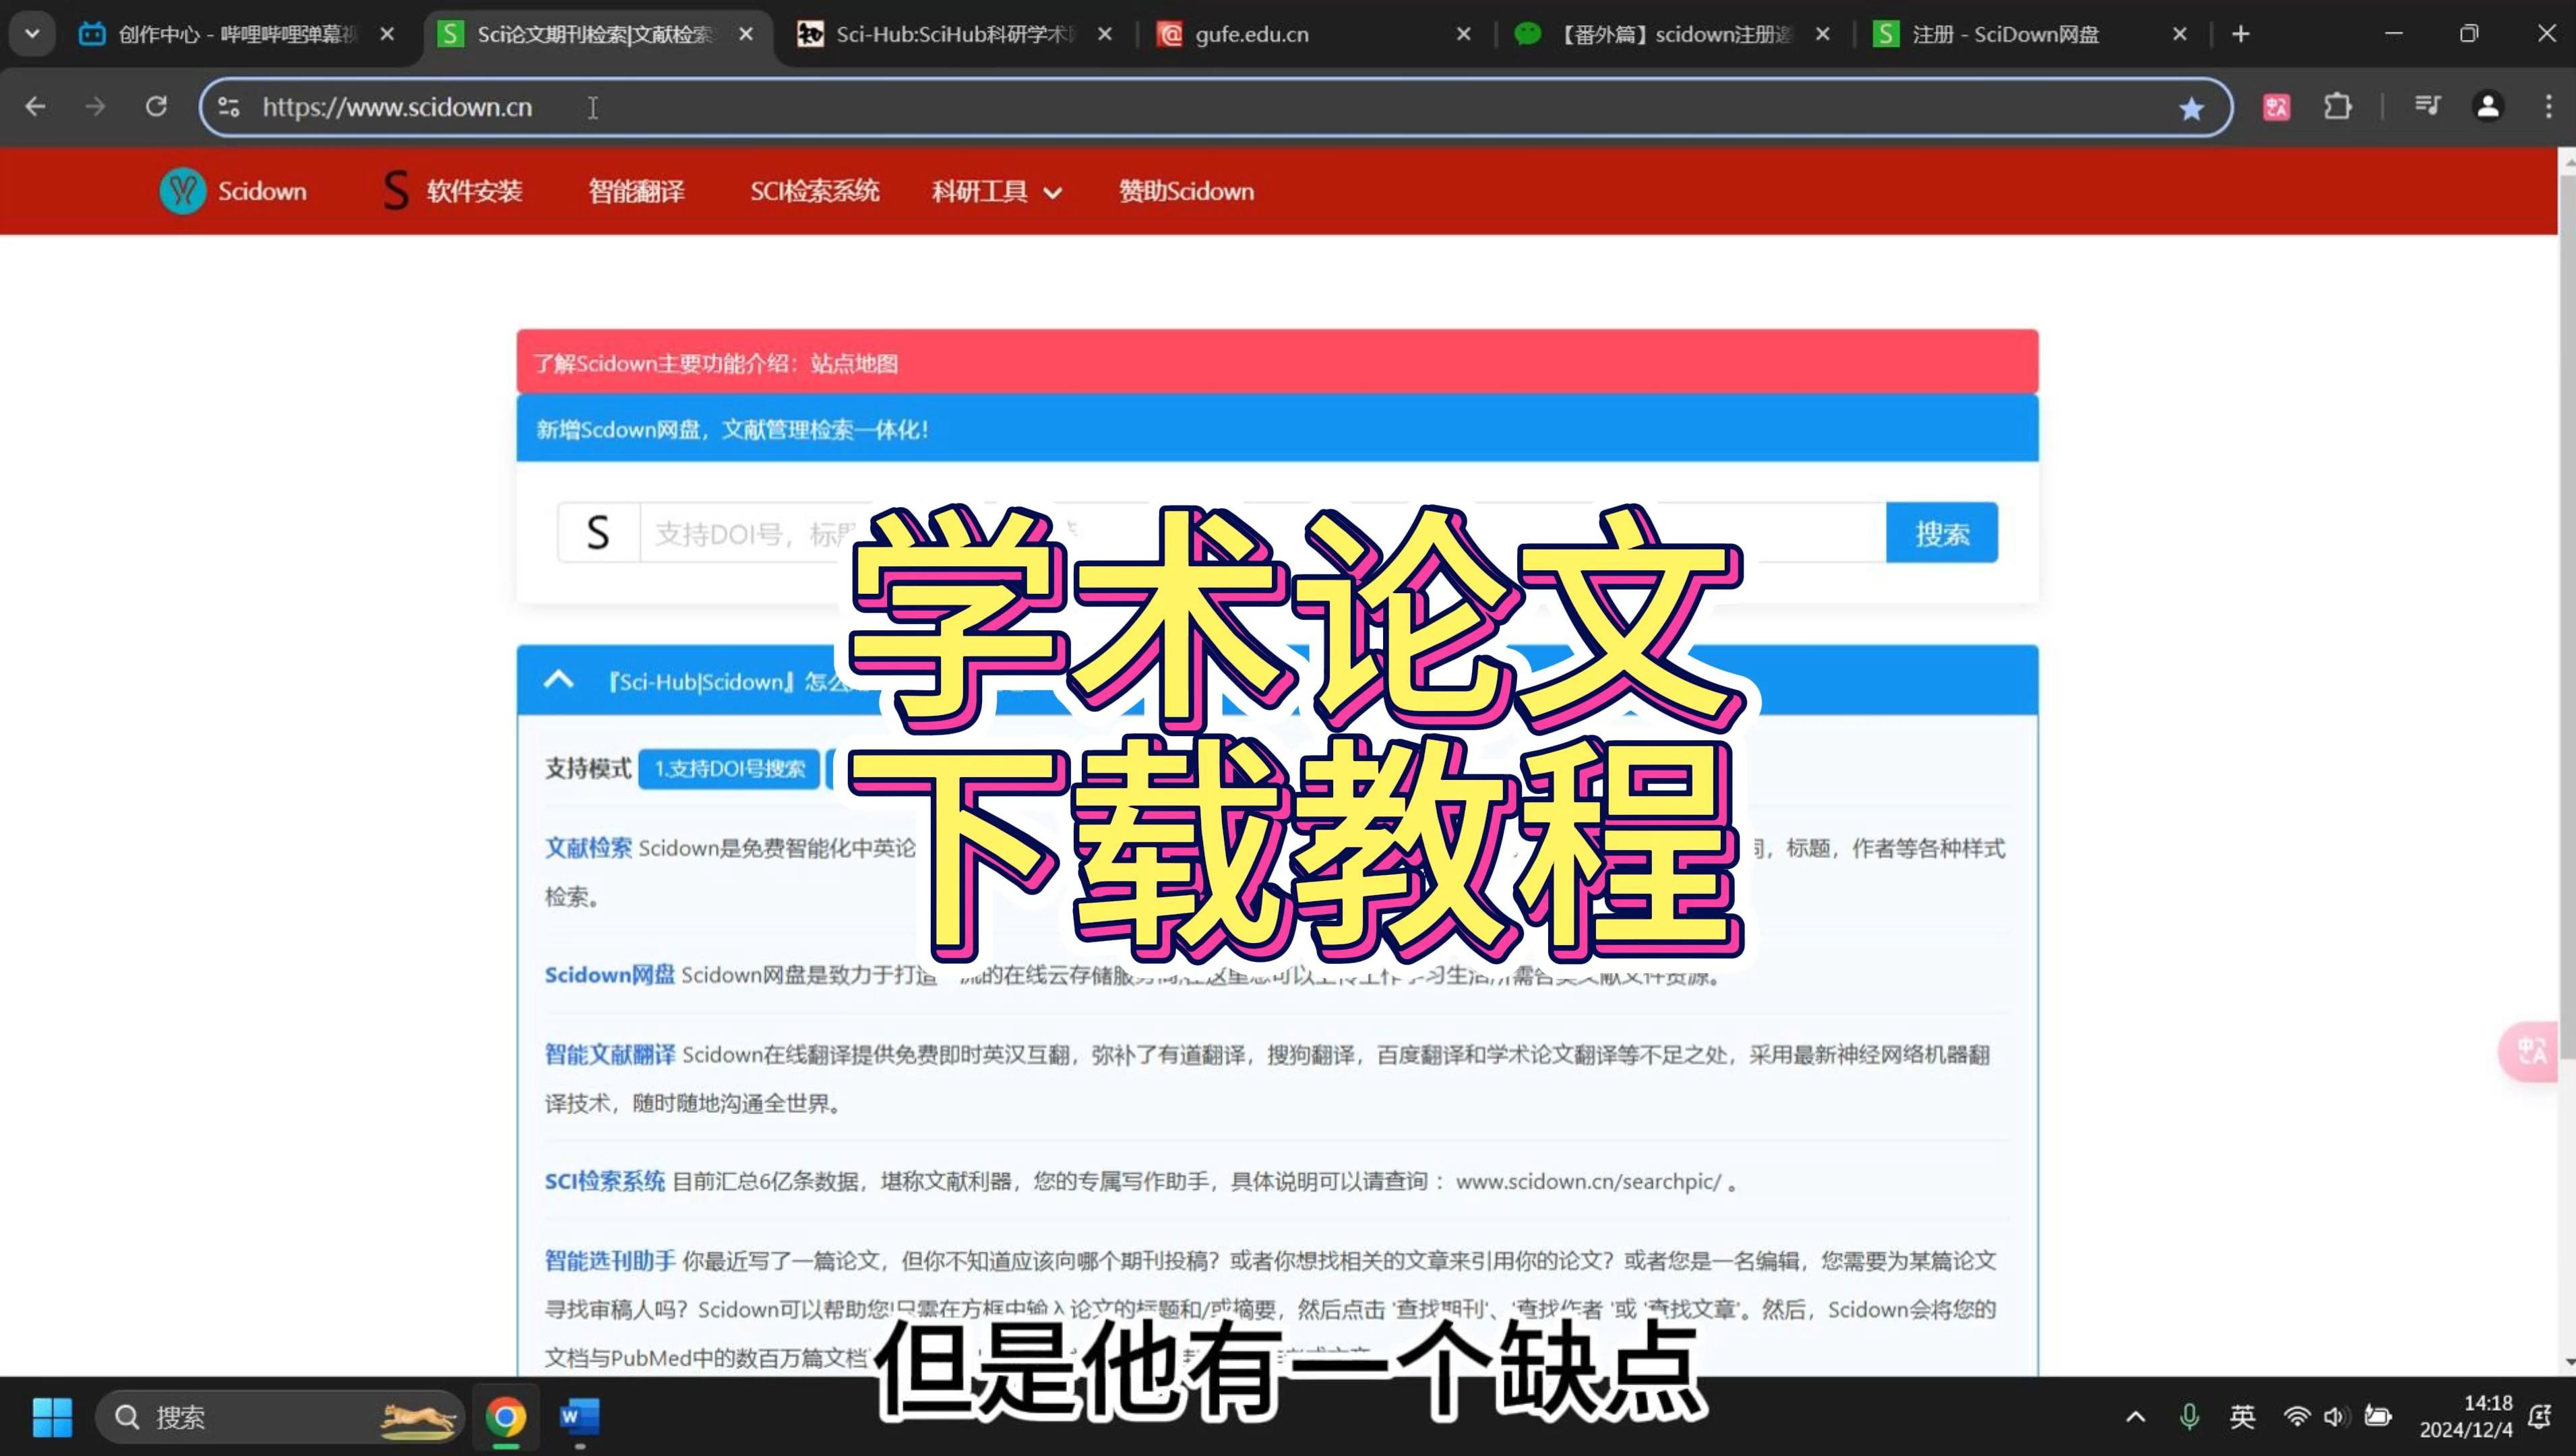Open the 站点地图 link in red banner
Image resolution: width=2576 pixels, height=1456 pixels.
point(854,363)
